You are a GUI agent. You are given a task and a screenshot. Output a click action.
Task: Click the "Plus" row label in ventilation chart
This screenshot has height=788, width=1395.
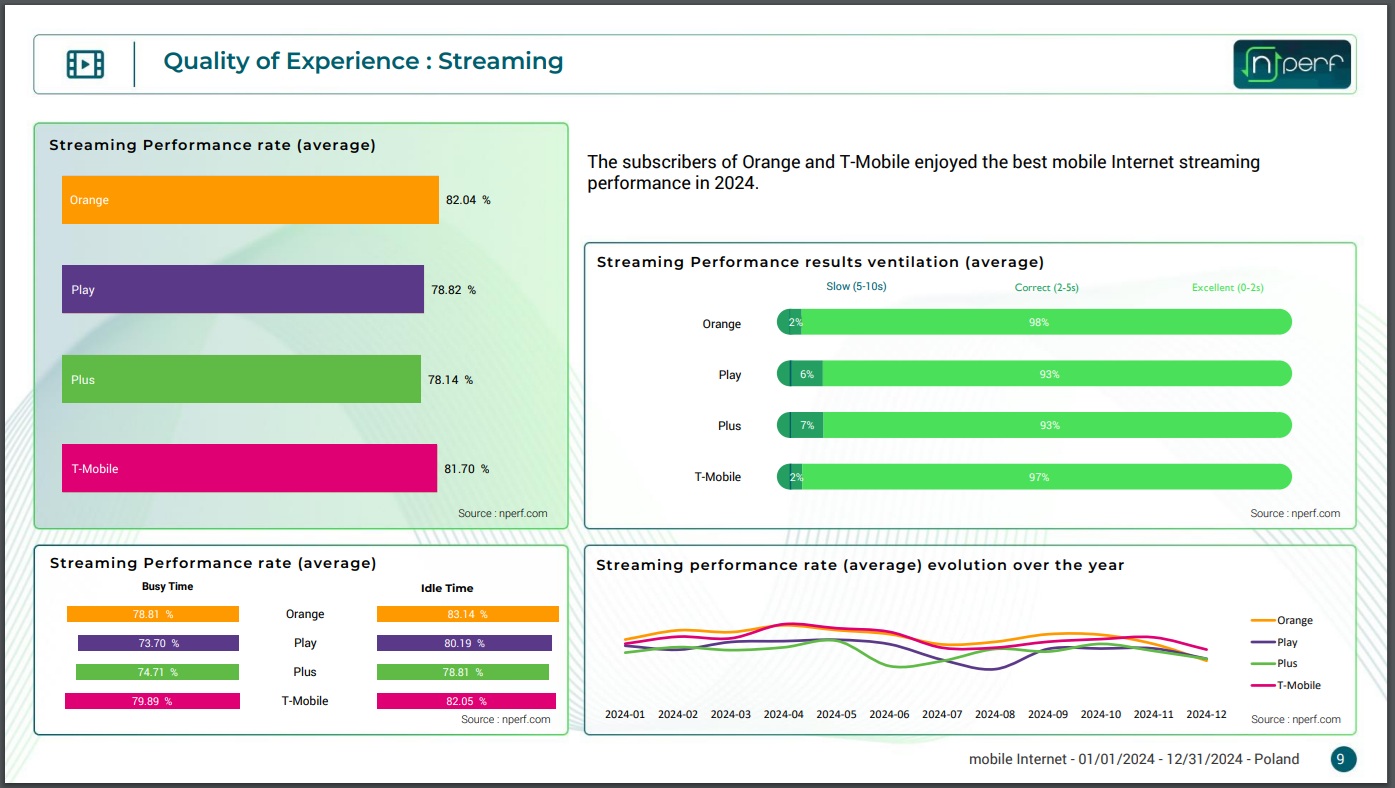pyautogui.click(x=730, y=426)
